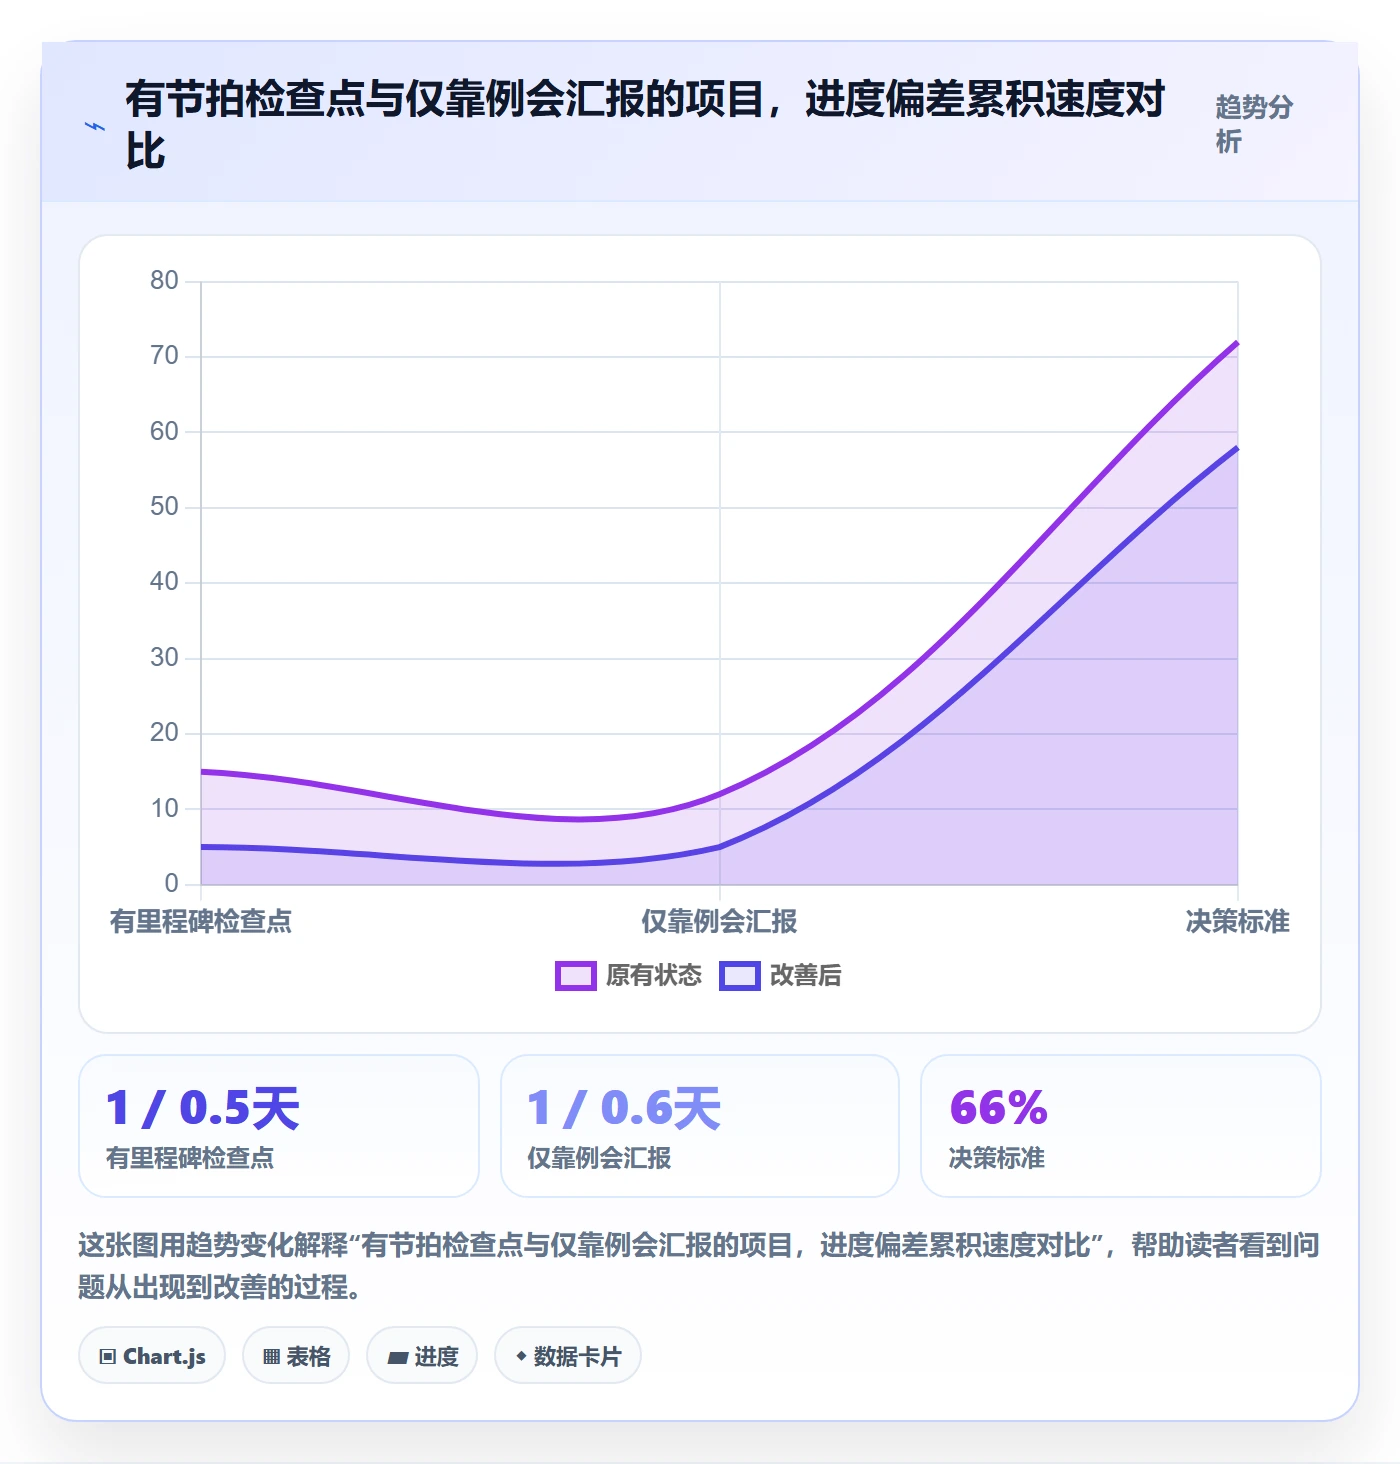Screen dimensions: 1400x1464
Task: Click the y-axis value 10
Action: tap(164, 808)
